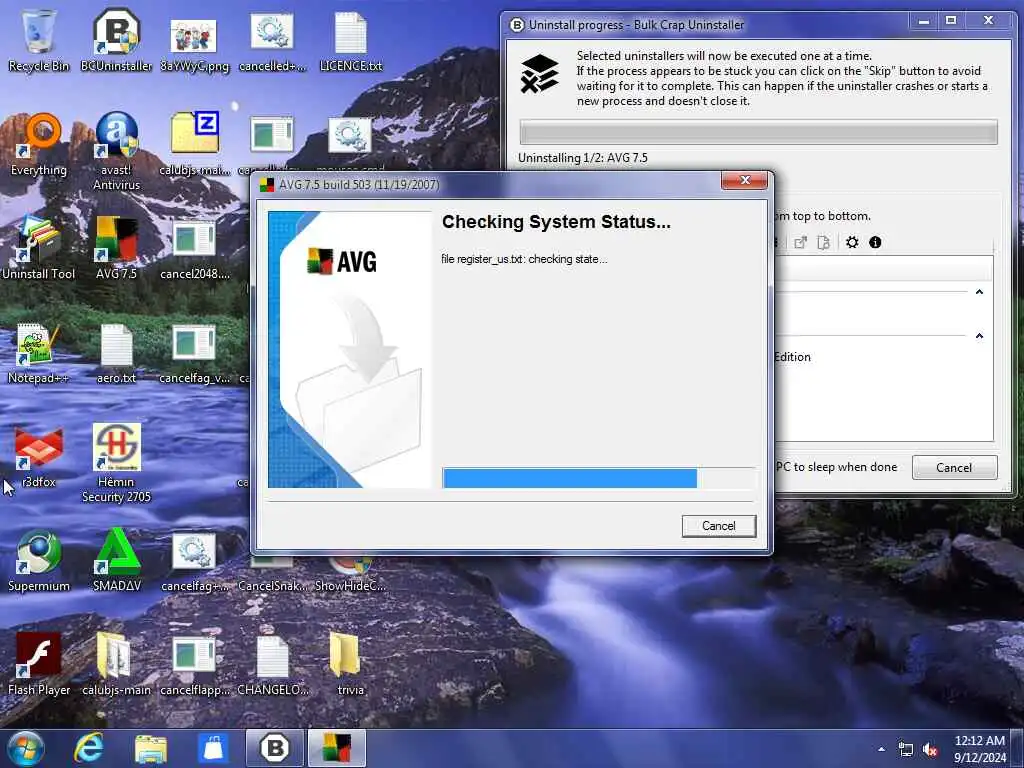Open Windows Explorer from the taskbar
Image resolution: width=1024 pixels, height=768 pixels.
151,748
